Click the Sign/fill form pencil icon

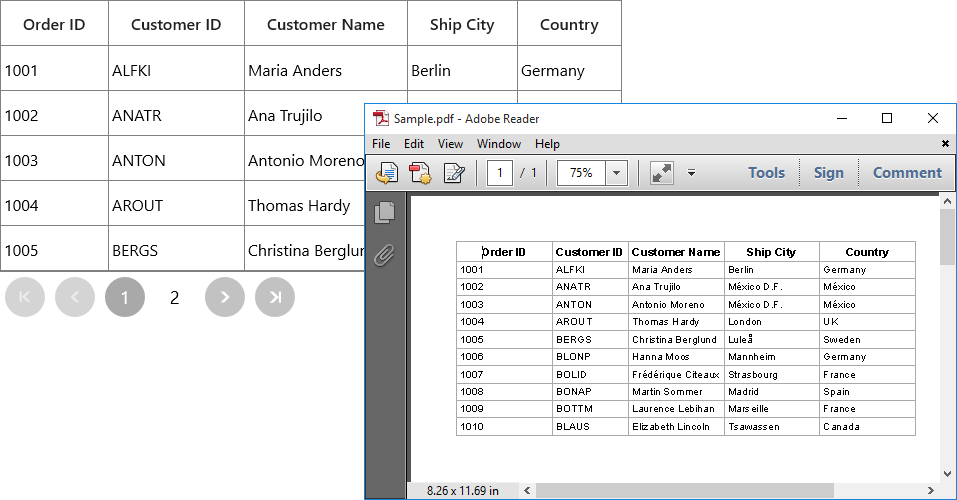pos(454,173)
